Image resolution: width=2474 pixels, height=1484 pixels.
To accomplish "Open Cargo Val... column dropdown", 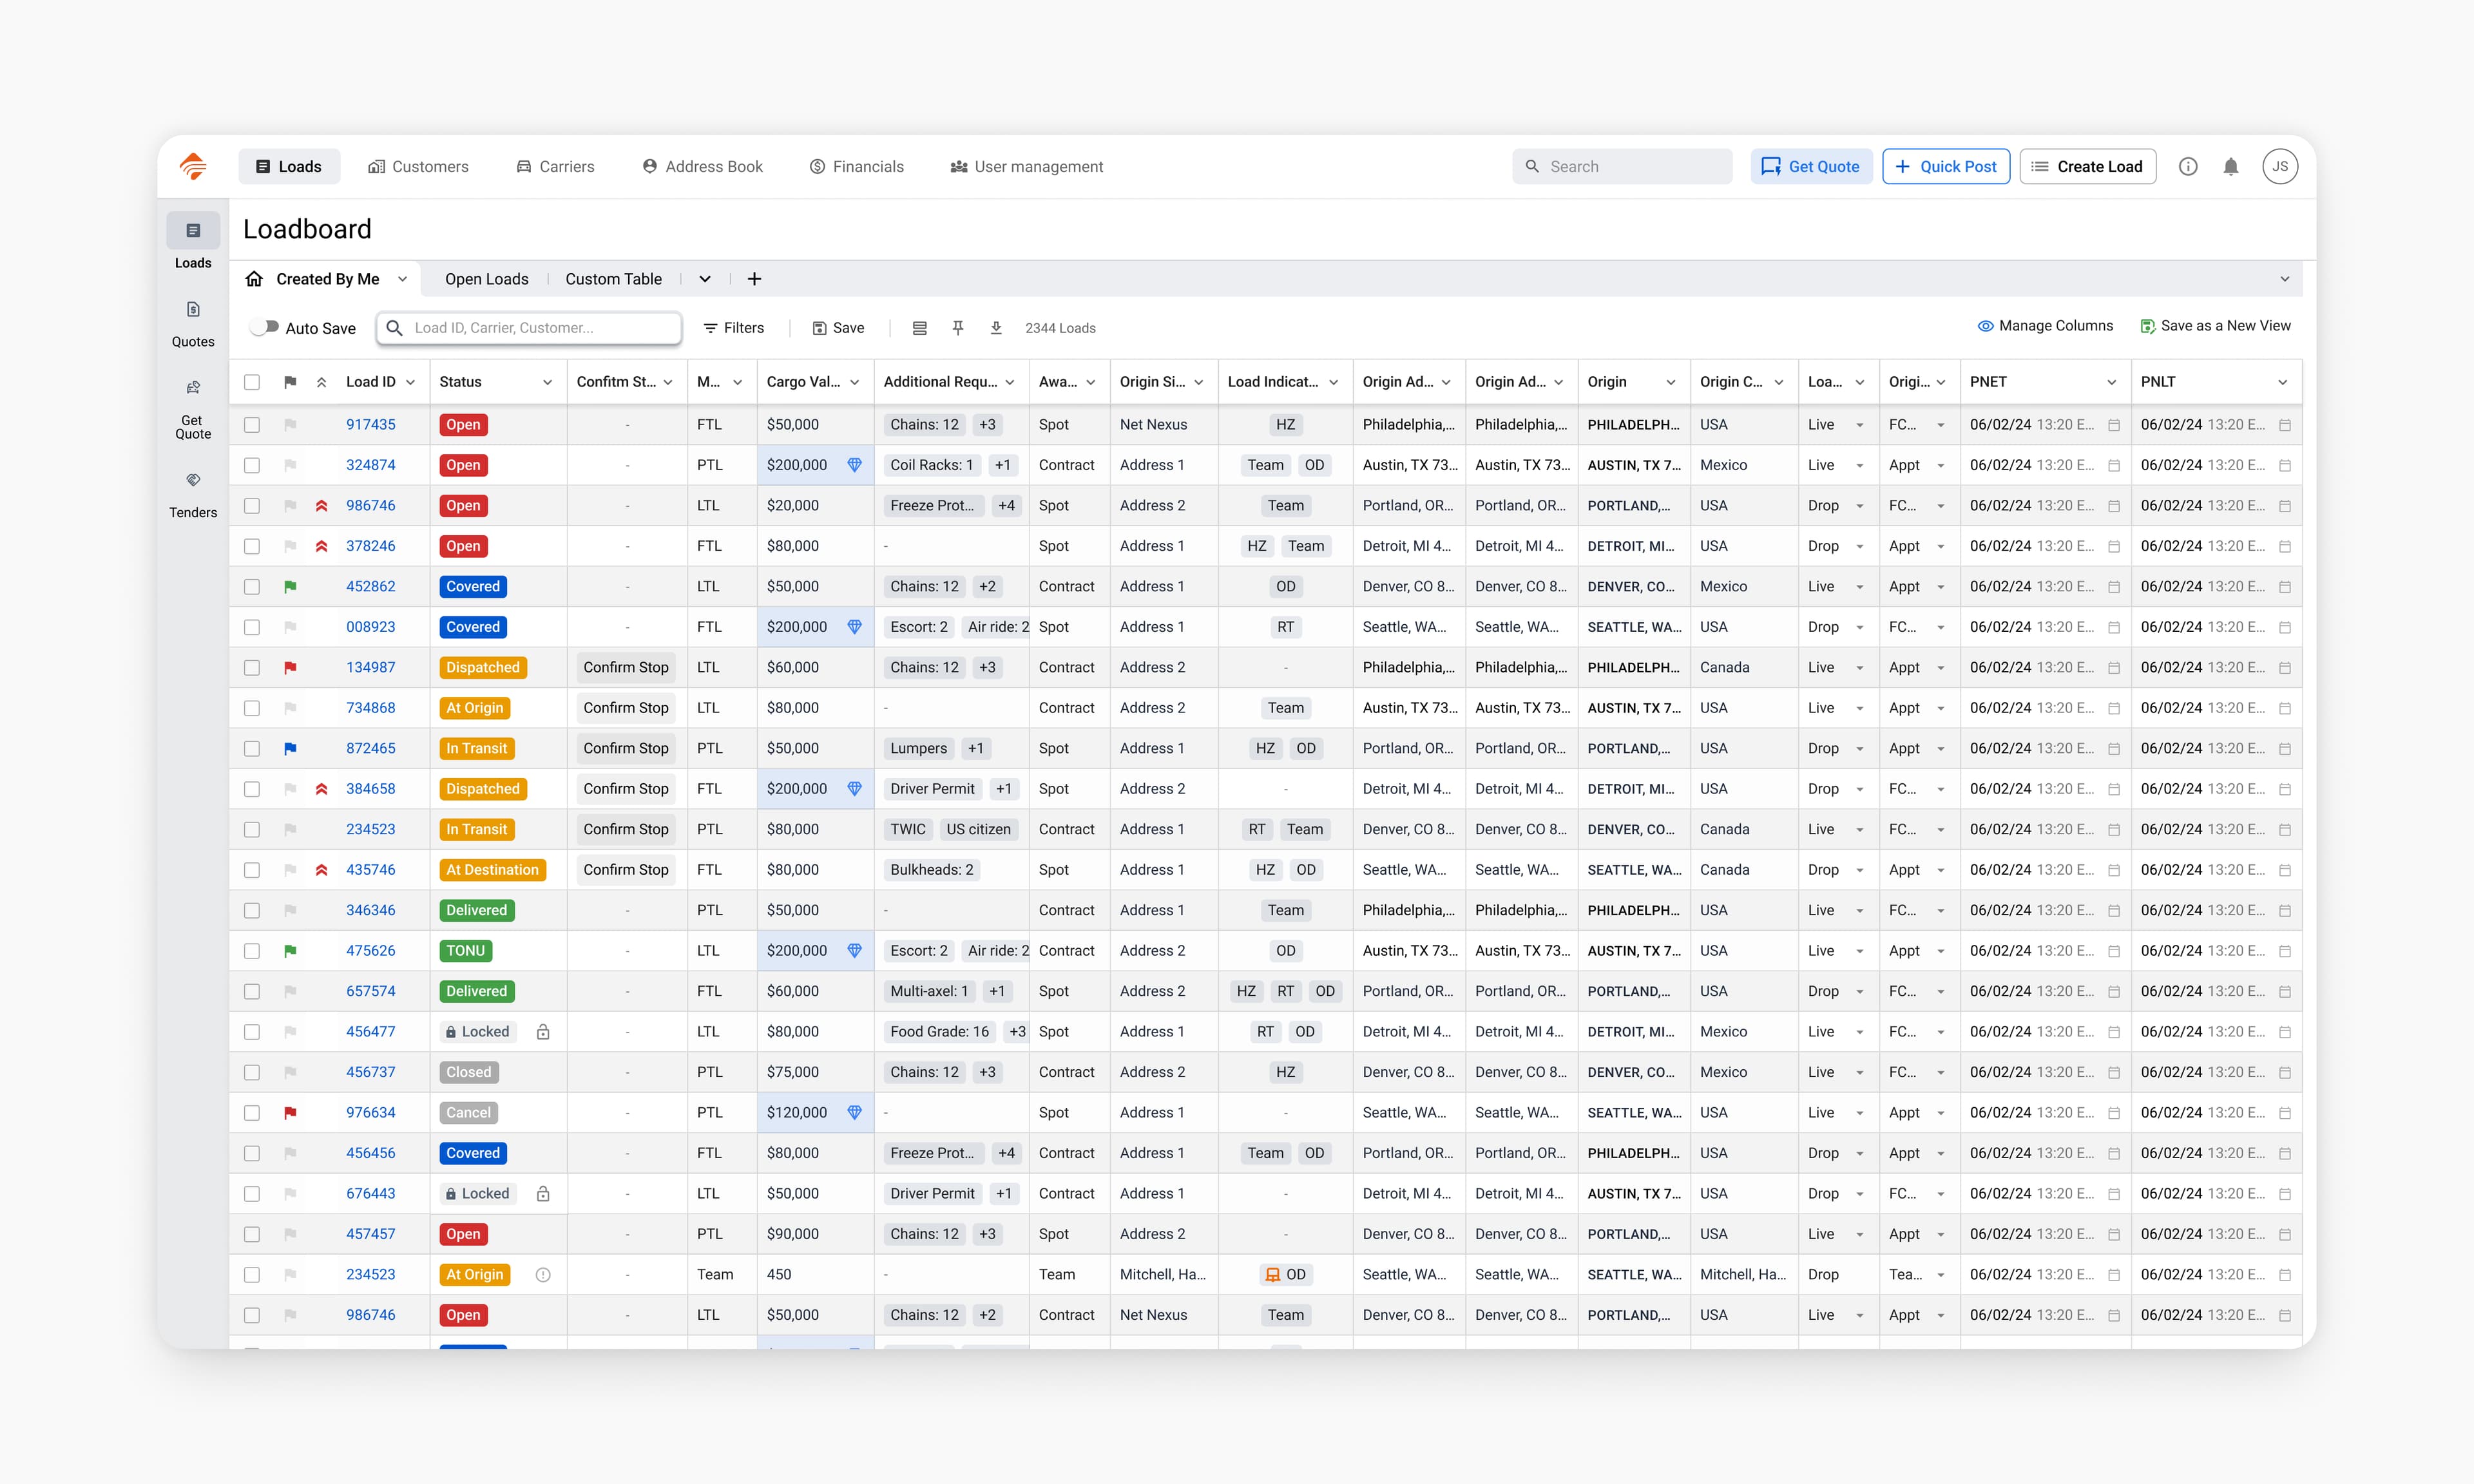I will [855, 382].
